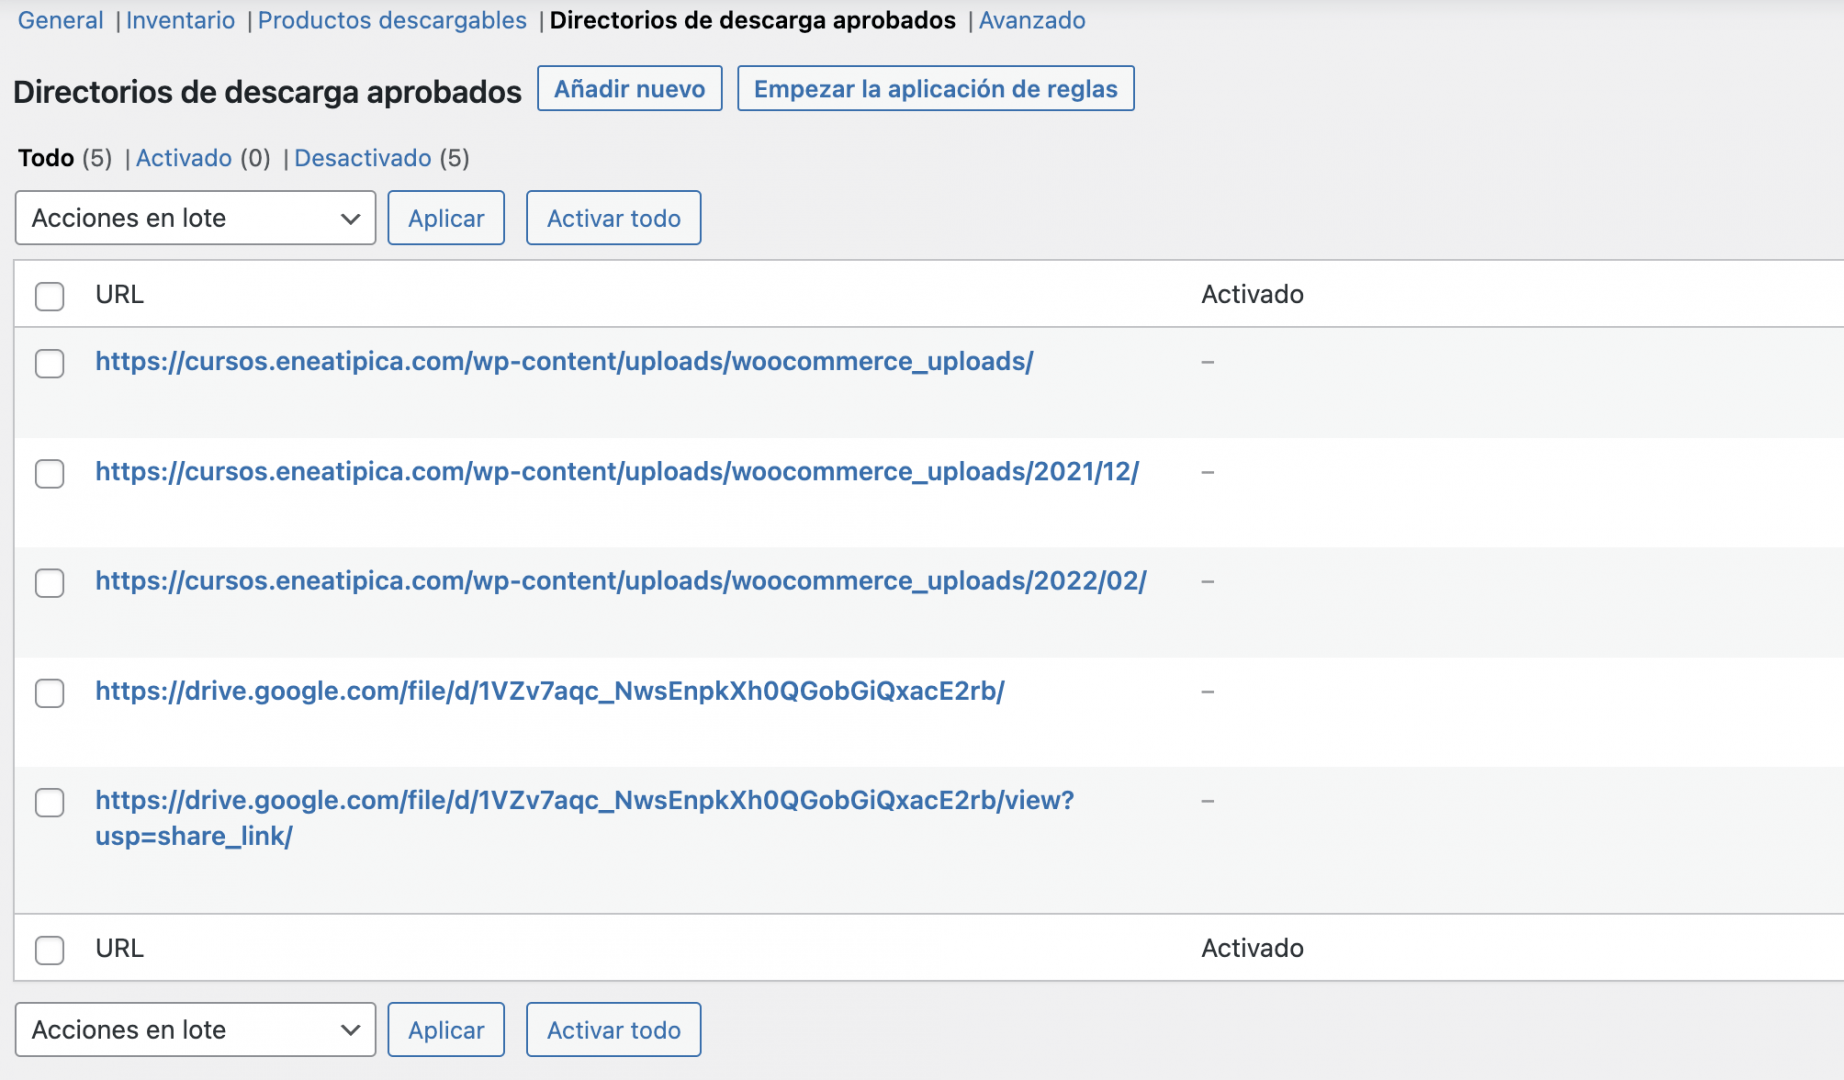Viewport: 1844px width, 1080px height.
Task: Switch to the Inventario tab
Action: (x=180, y=20)
